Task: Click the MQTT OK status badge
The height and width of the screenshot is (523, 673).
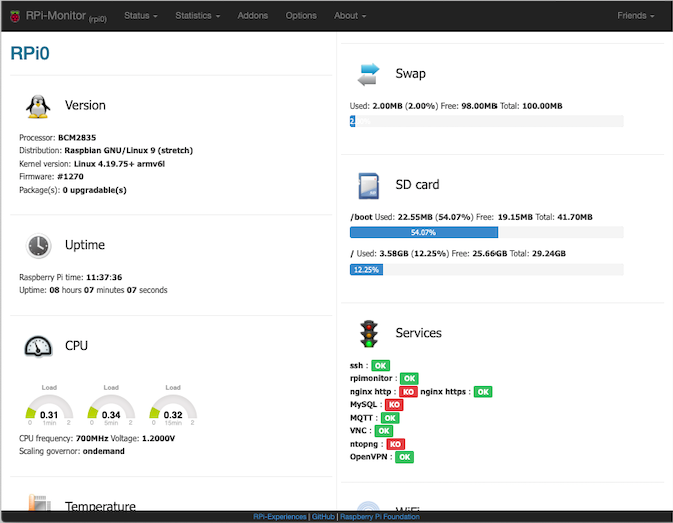Action: coord(390,418)
